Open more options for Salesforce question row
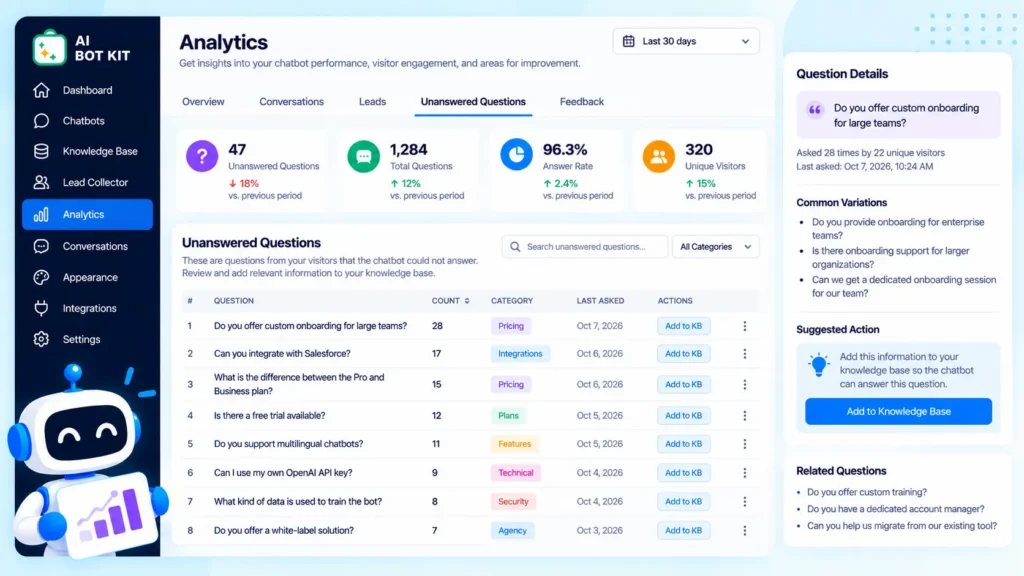The height and width of the screenshot is (576, 1024). (744, 354)
